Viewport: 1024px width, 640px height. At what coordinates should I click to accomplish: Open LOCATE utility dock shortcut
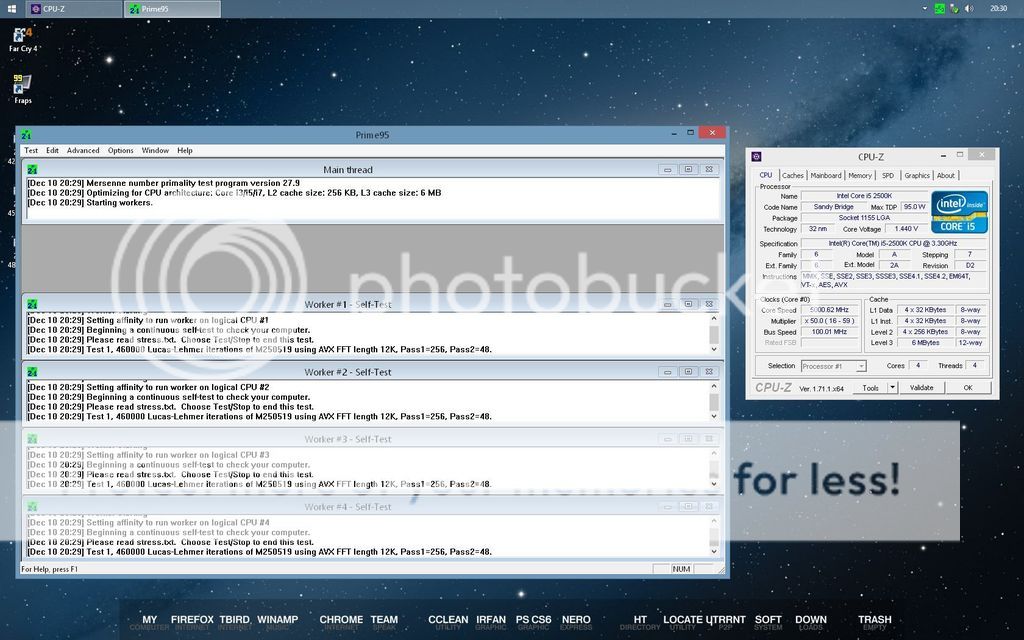click(682, 622)
